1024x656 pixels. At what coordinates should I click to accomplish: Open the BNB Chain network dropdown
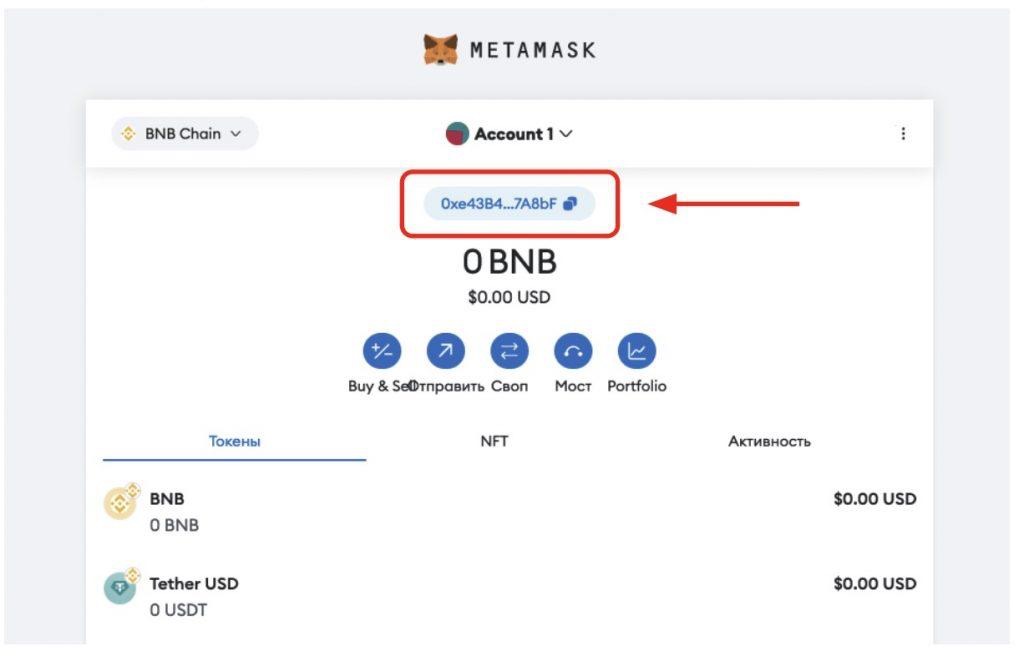pyautogui.click(x=184, y=134)
